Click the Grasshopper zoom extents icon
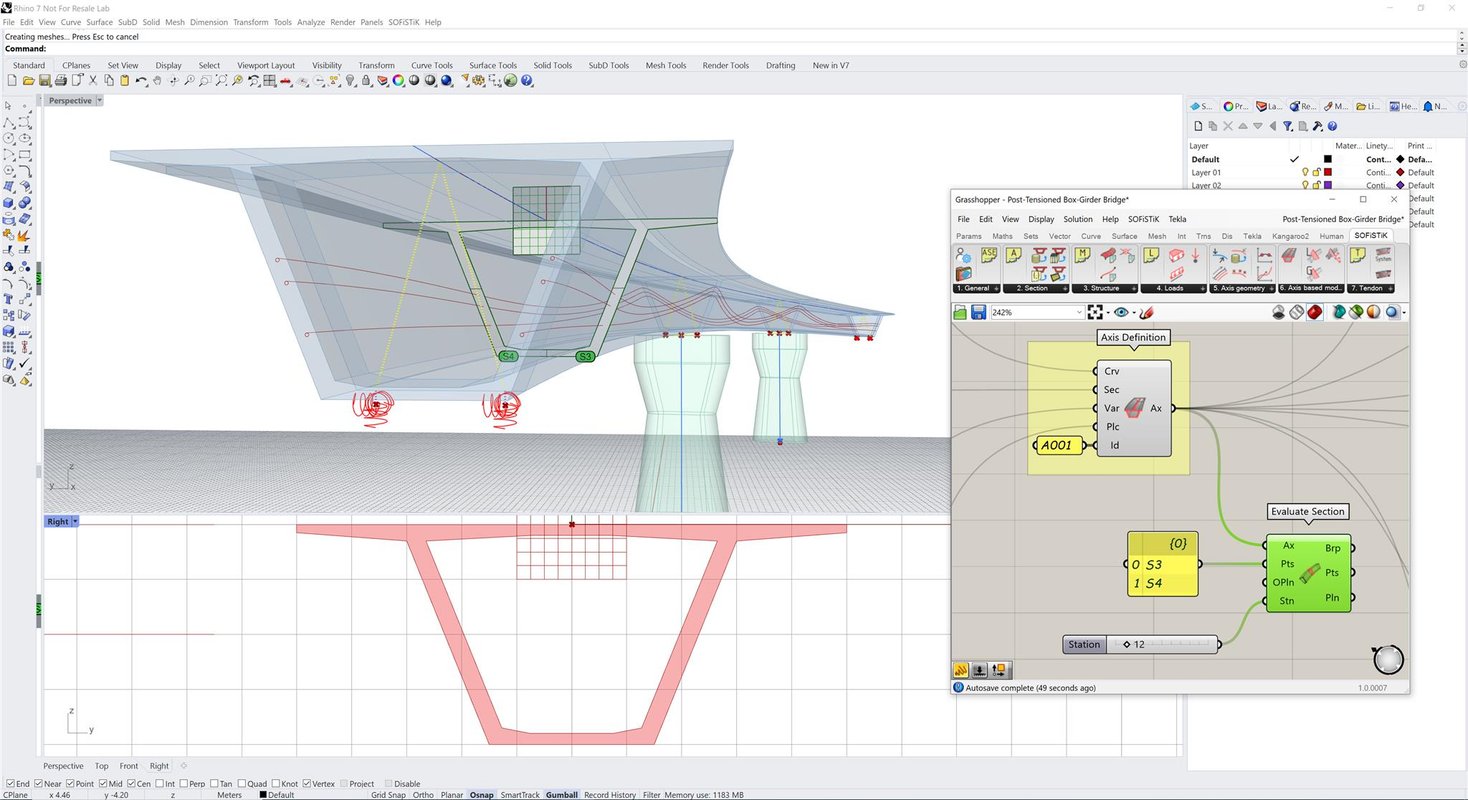This screenshot has height=800, width=1468. (1095, 312)
